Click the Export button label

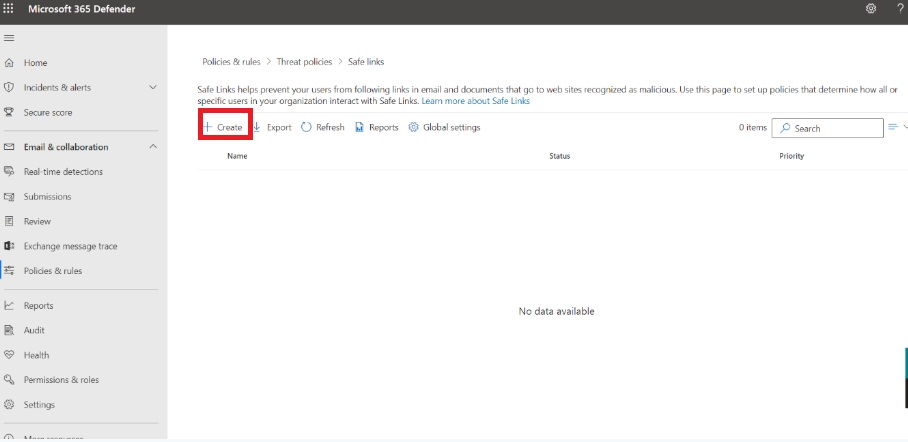pos(279,127)
